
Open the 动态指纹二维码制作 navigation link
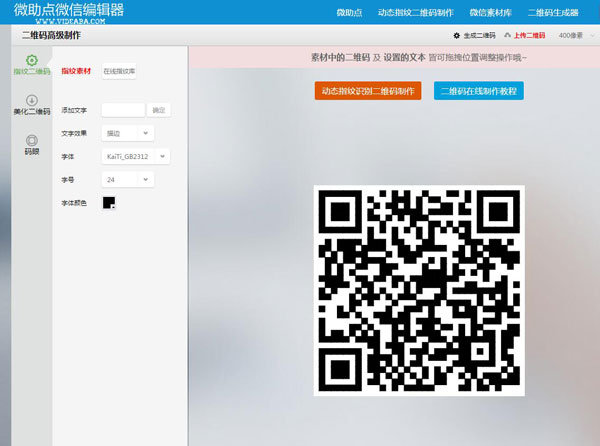[416, 13]
